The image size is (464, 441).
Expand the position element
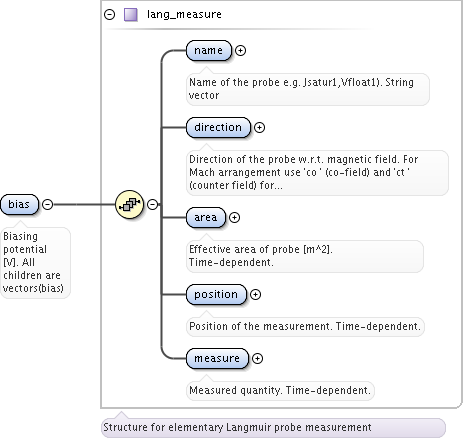point(255,294)
